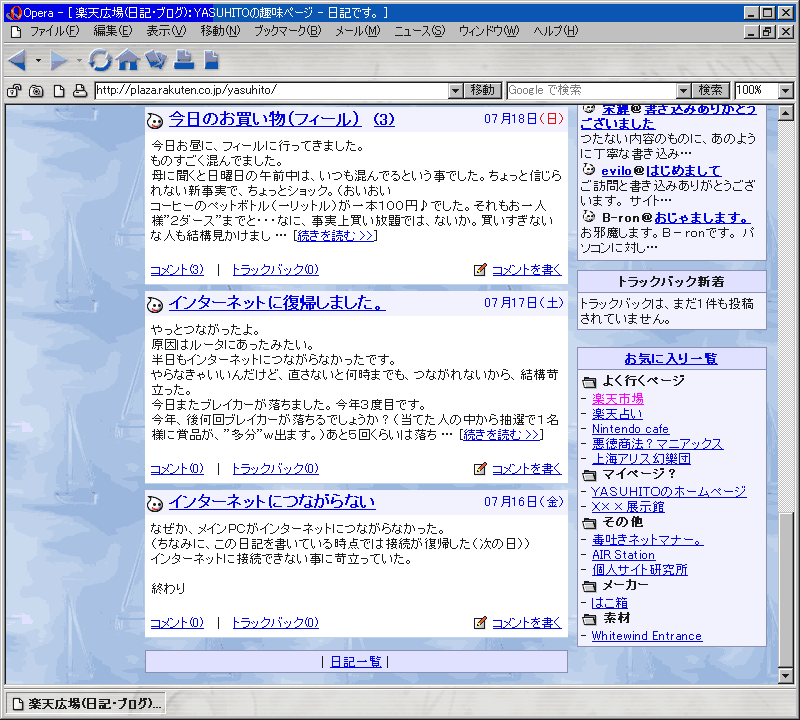Open the Hotlist bookmarks icon
This screenshot has height=720, width=800.
tap(156, 60)
